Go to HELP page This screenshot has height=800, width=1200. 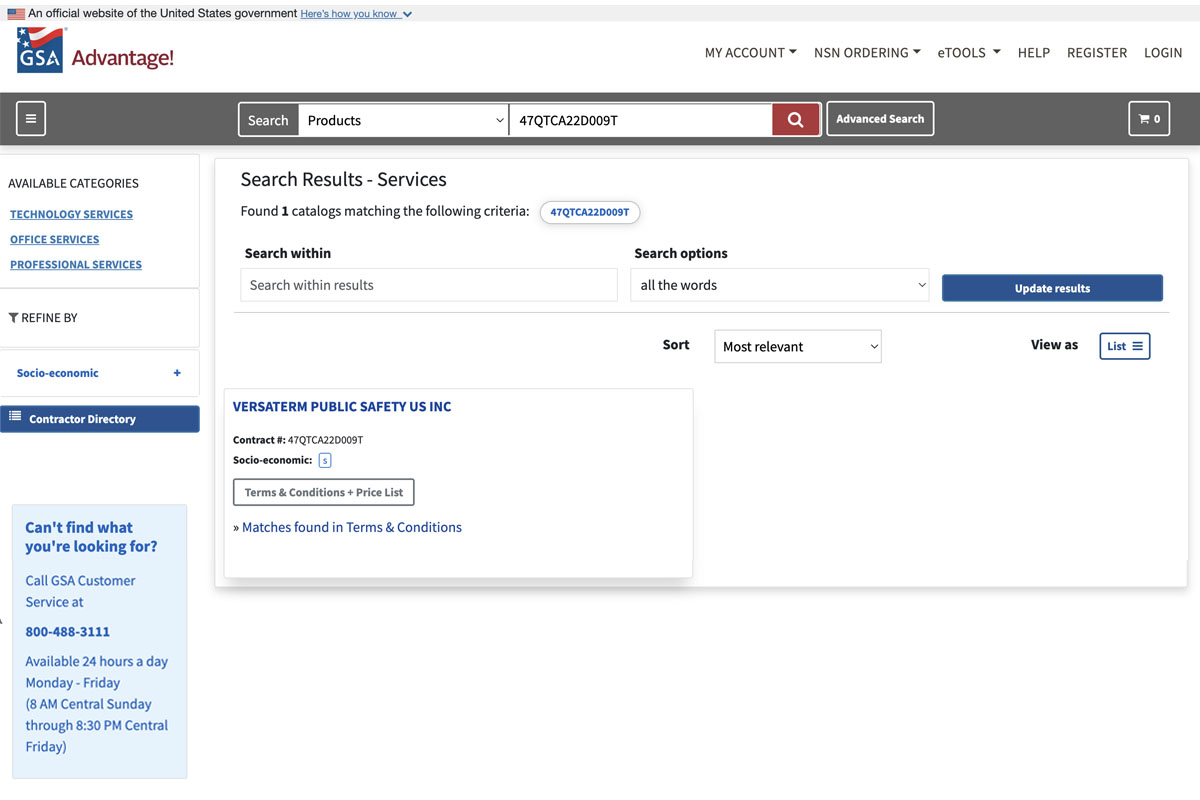(1033, 53)
